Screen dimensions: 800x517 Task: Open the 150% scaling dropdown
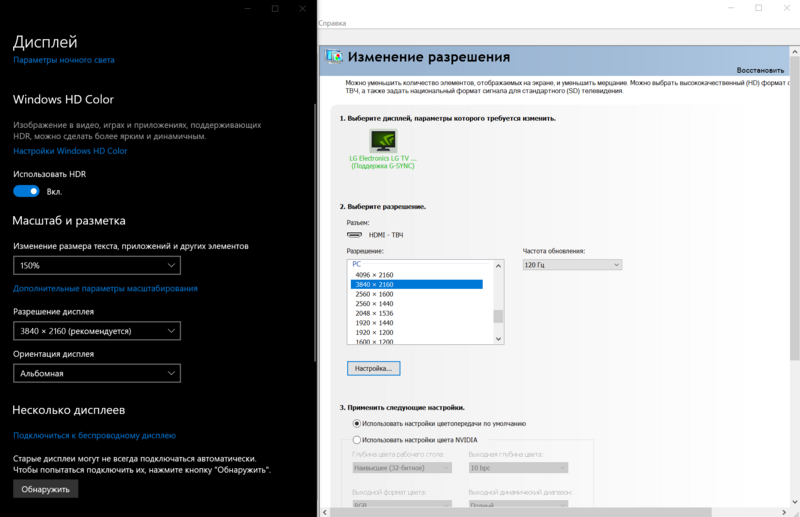(97, 266)
